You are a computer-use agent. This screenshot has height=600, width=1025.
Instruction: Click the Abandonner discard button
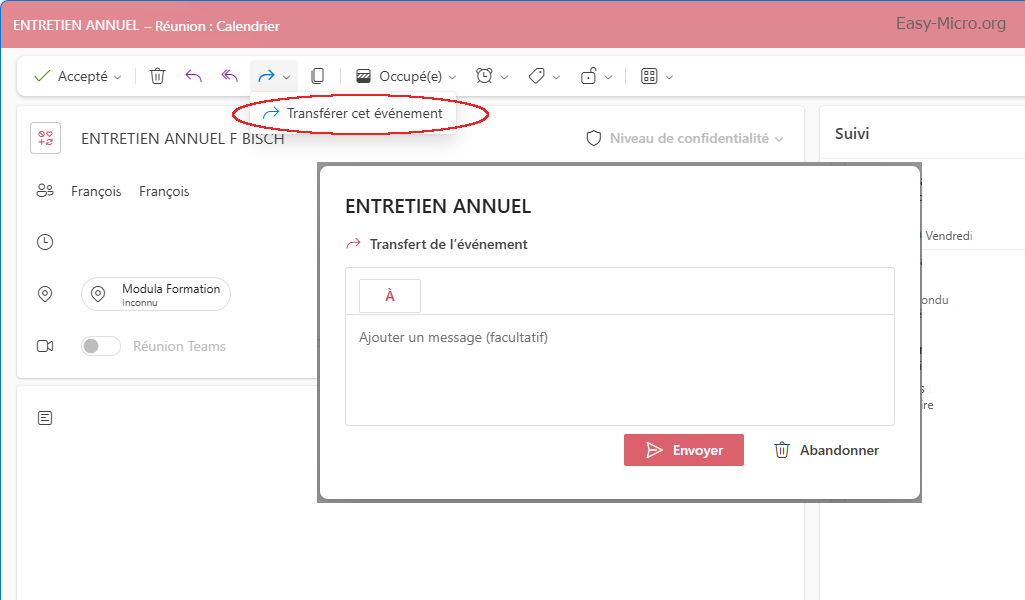[x=827, y=450]
